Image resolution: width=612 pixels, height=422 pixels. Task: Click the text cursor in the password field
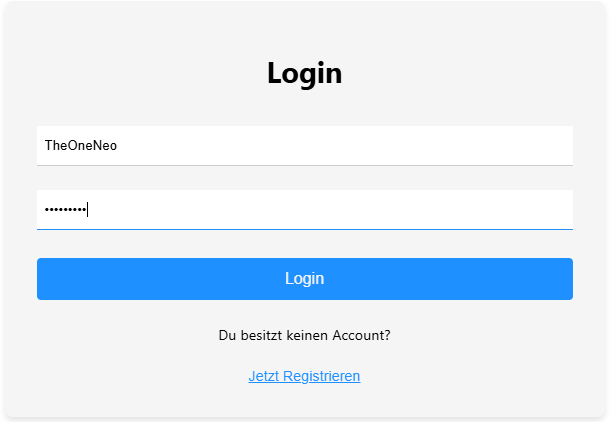tap(88, 210)
